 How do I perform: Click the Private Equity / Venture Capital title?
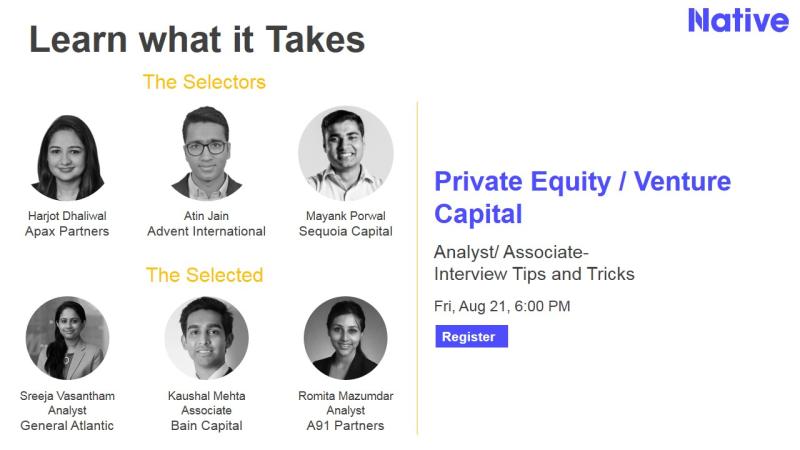[583, 197]
